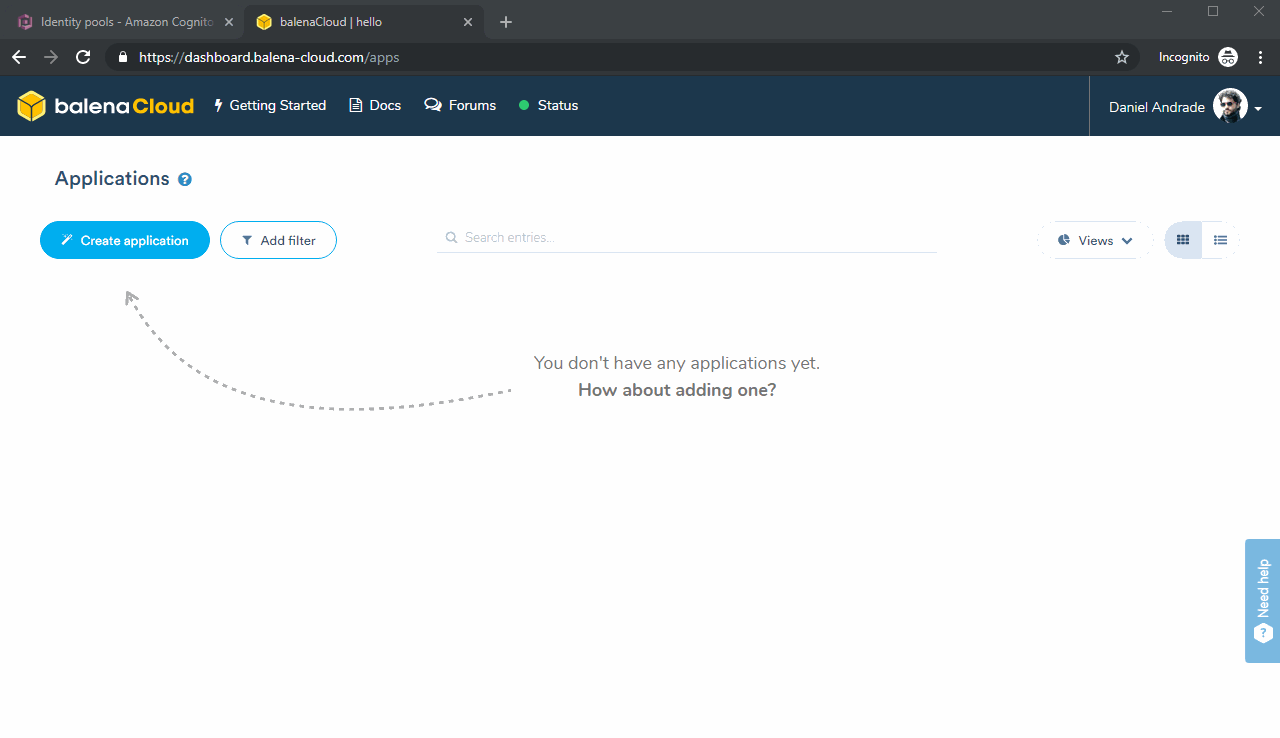The image size is (1280, 738).
Task: Open Daniel Andrade account menu arrow
Action: click(x=1258, y=108)
